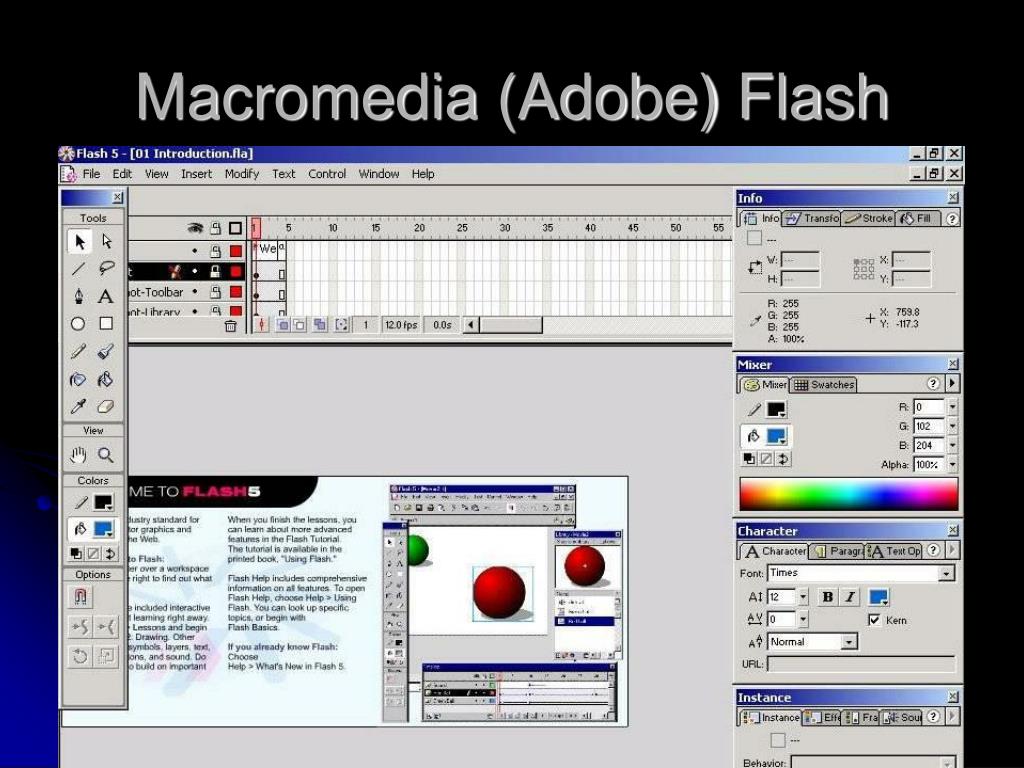Open the Modify menu
This screenshot has width=1024, height=768.
[x=242, y=174]
